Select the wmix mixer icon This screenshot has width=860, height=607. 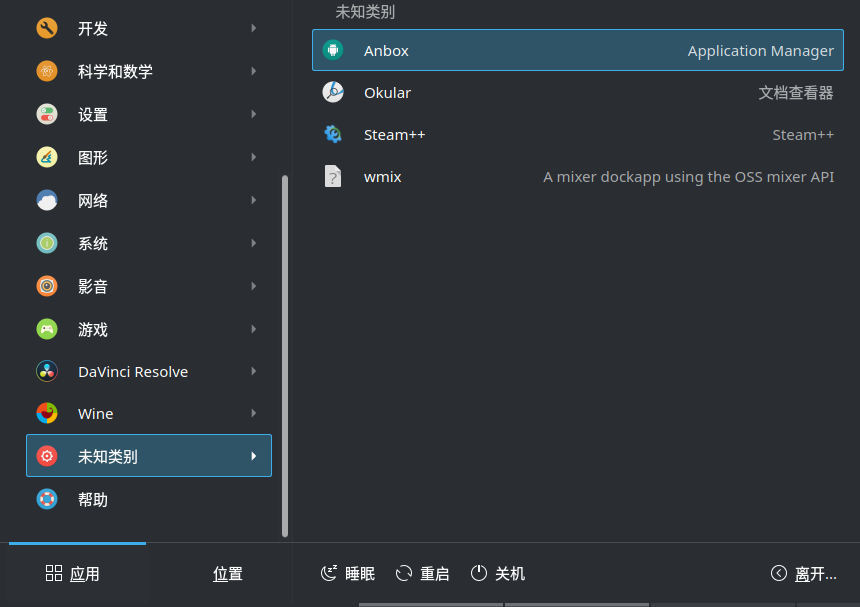point(332,176)
